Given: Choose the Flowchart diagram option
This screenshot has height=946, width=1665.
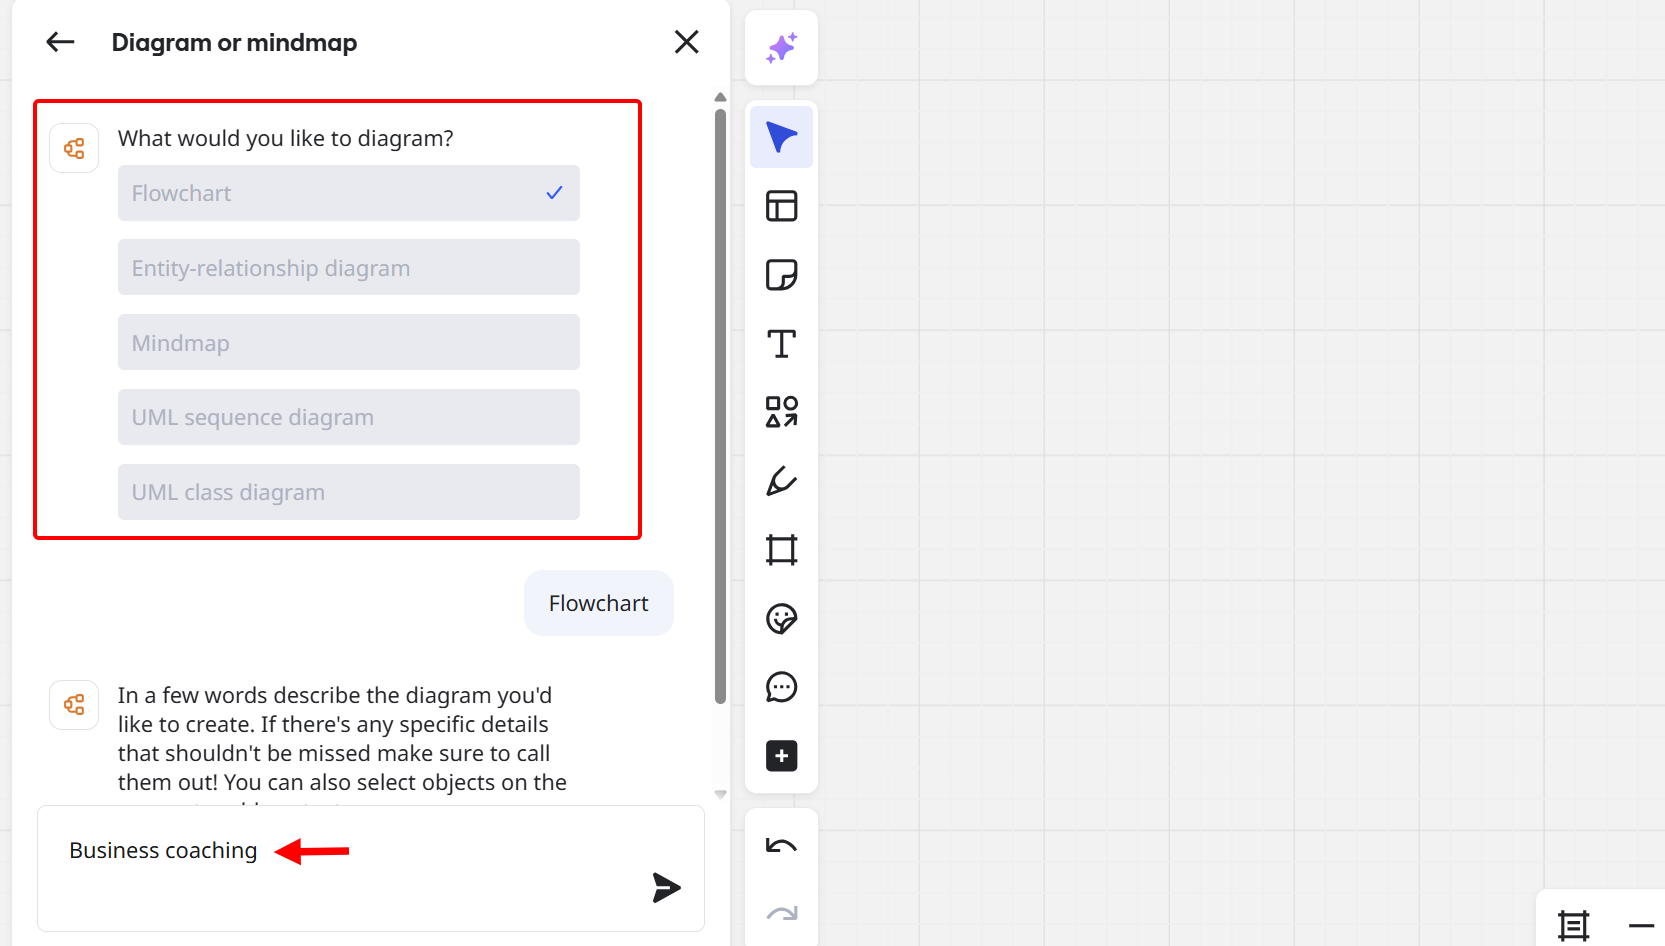Looking at the screenshot, I should tap(348, 193).
